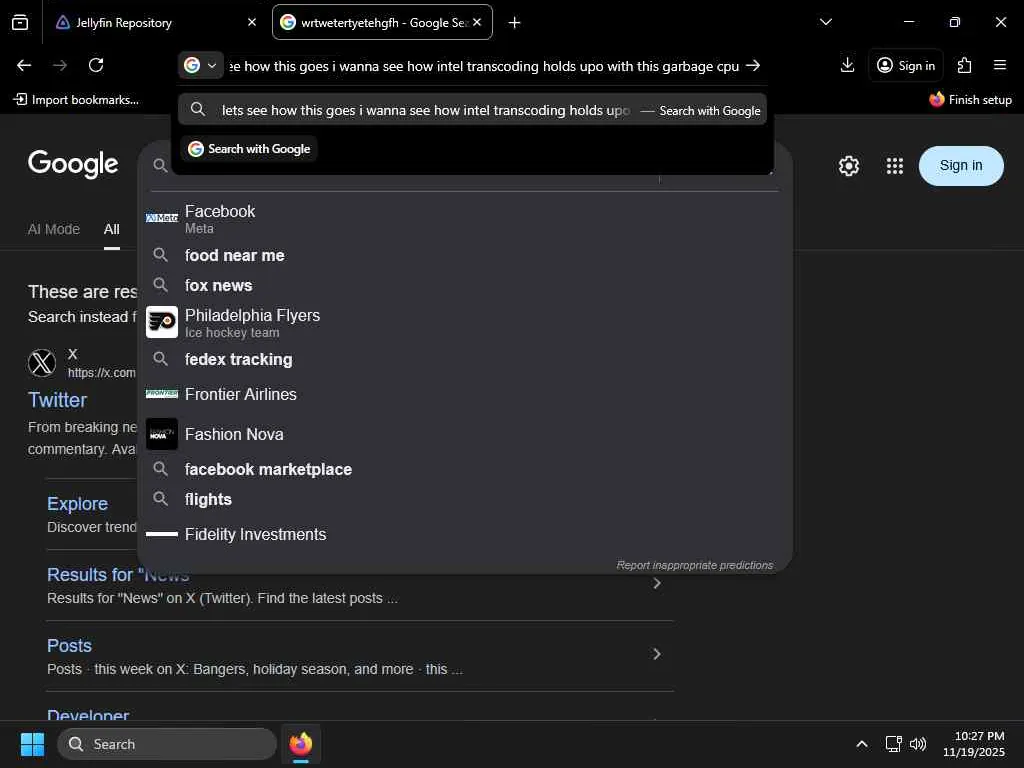The width and height of the screenshot is (1024, 768).
Task: Click the Windows taskbar Search box
Action: point(167,744)
